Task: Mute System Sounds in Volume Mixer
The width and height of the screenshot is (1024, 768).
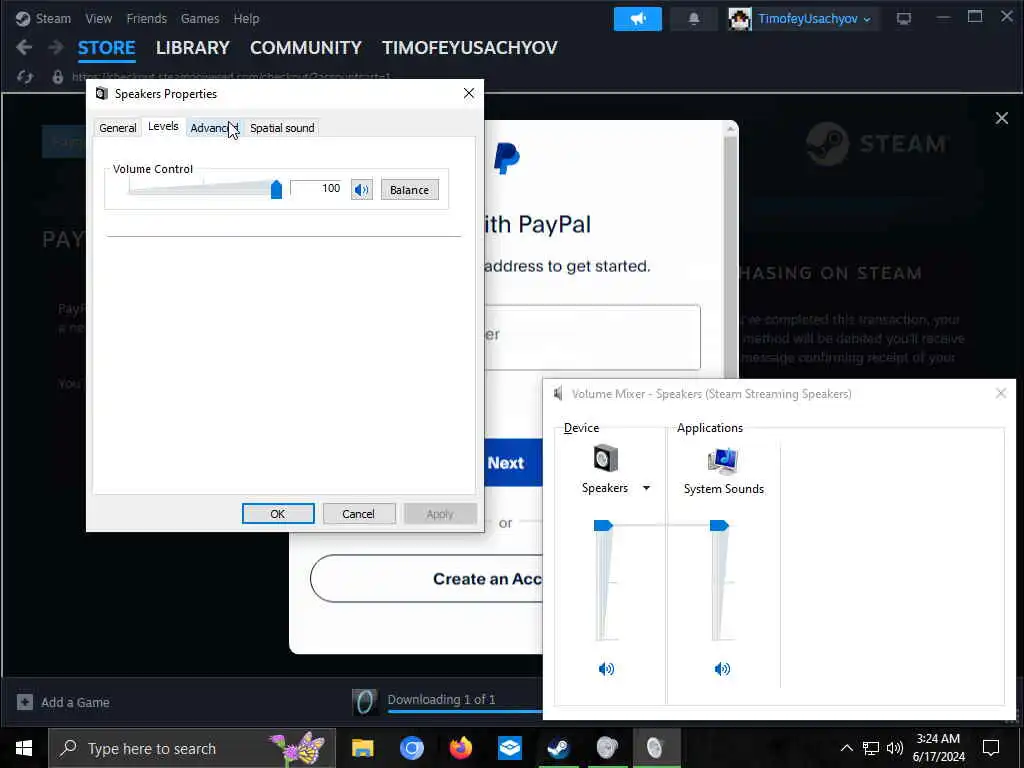Action: click(x=722, y=668)
